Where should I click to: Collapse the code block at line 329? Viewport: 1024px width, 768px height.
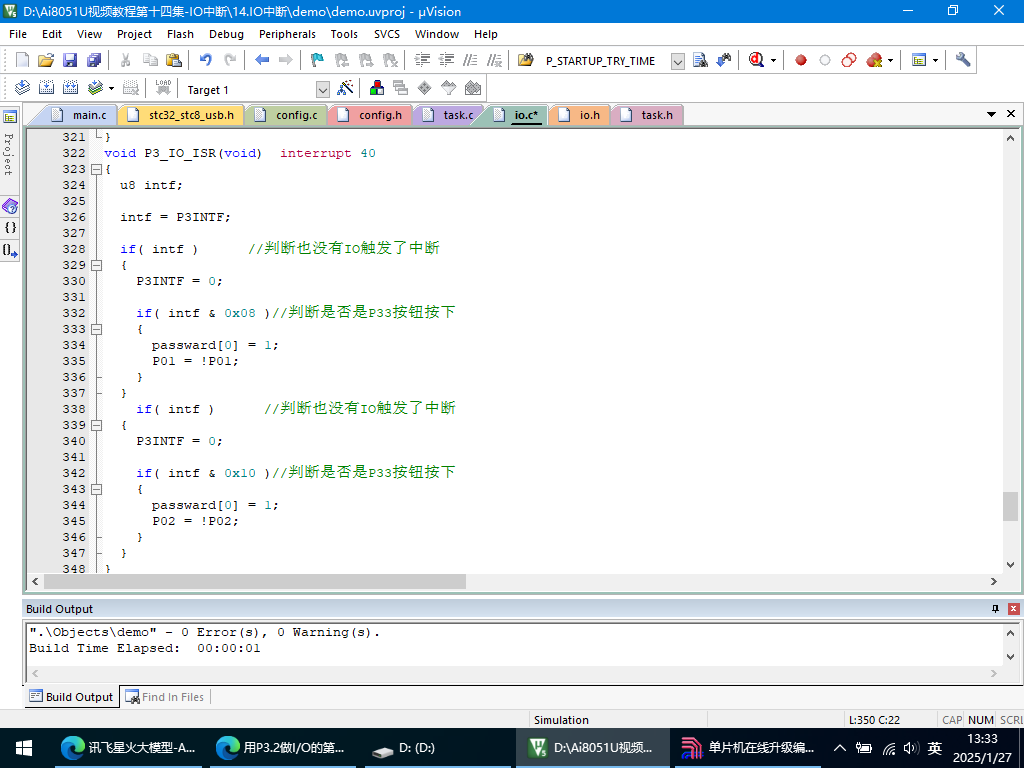96,265
